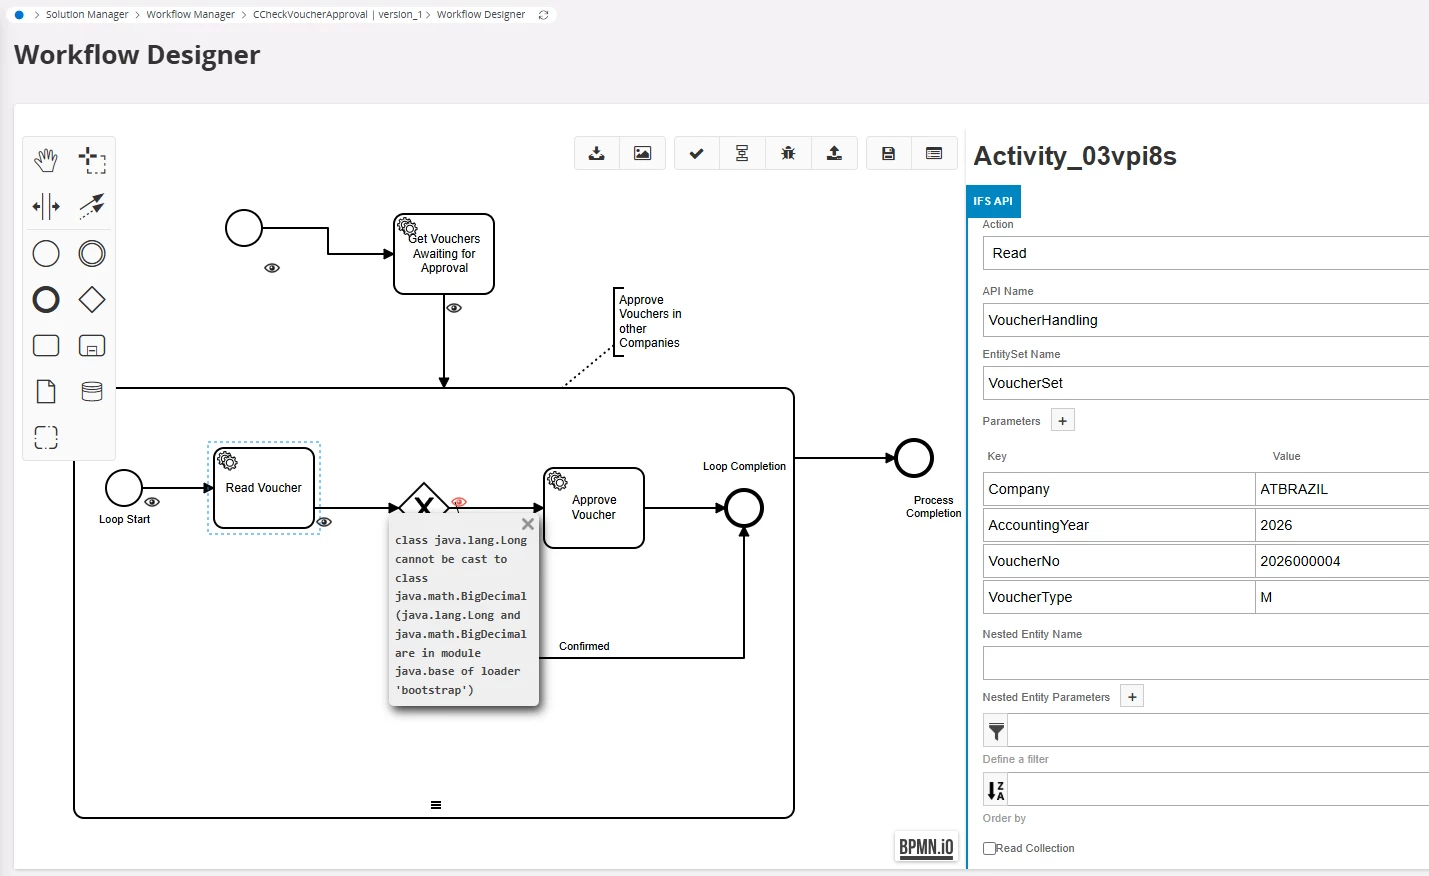The width and height of the screenshot is (1429, 876).
Task: Enable the Read Collection checkbox
Action: [990, 848]
